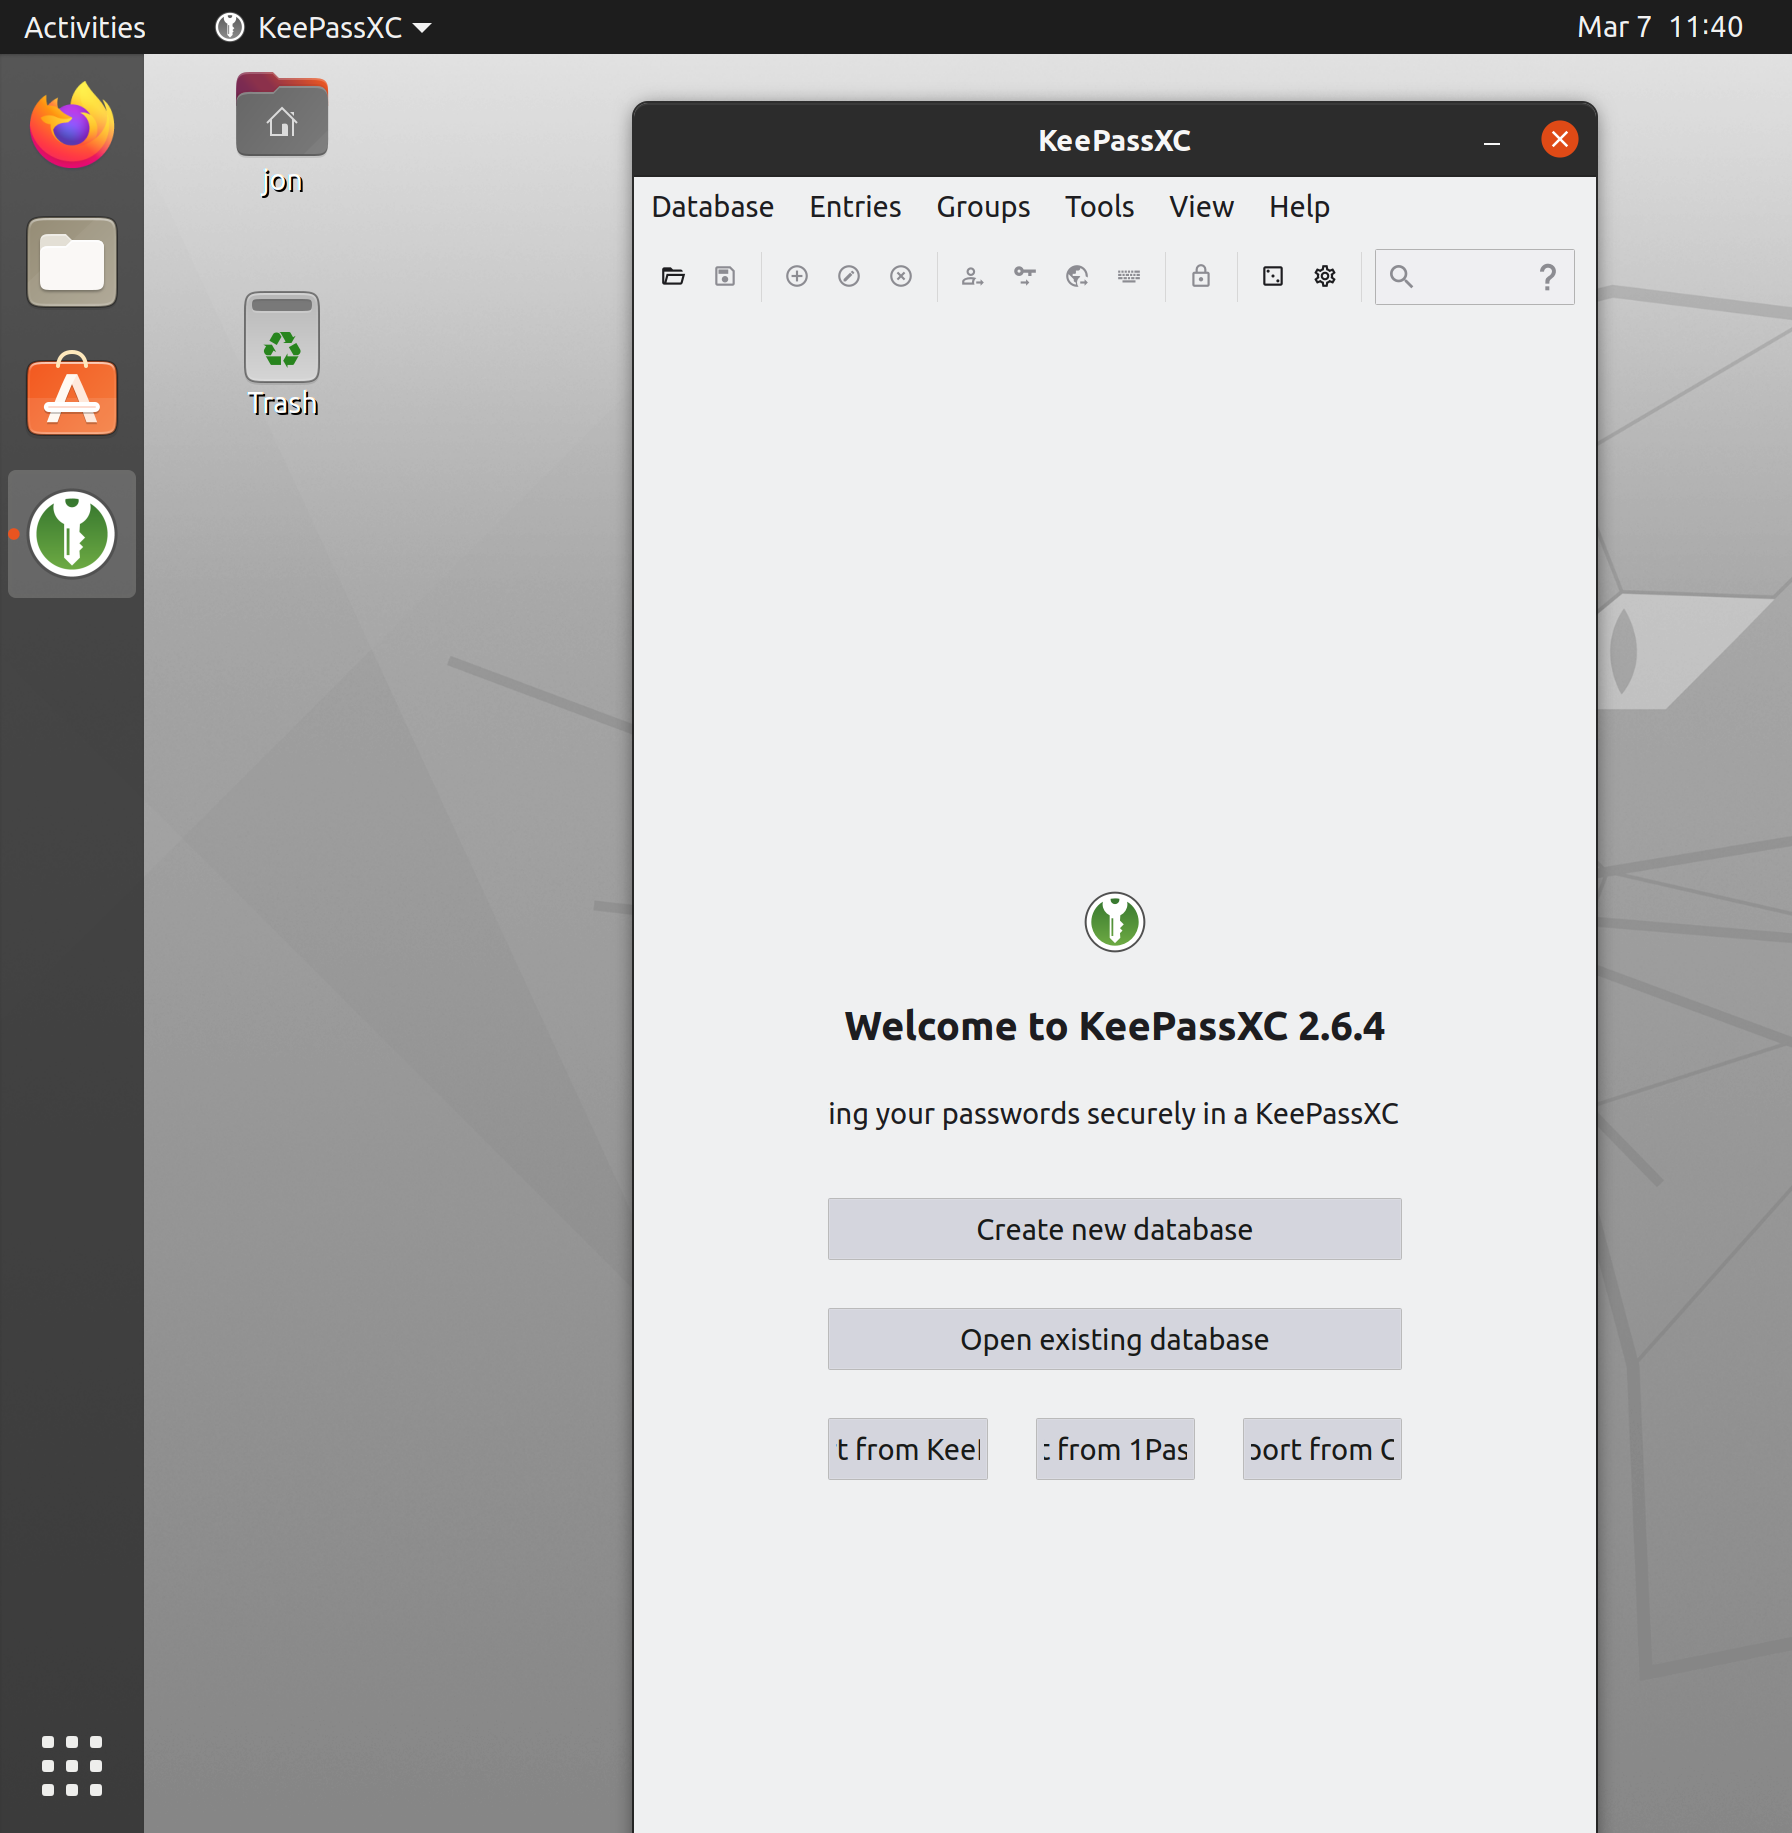Open KeePassXC settings
This screenshot has height=1833, width=1792.
click(1324, 276)
